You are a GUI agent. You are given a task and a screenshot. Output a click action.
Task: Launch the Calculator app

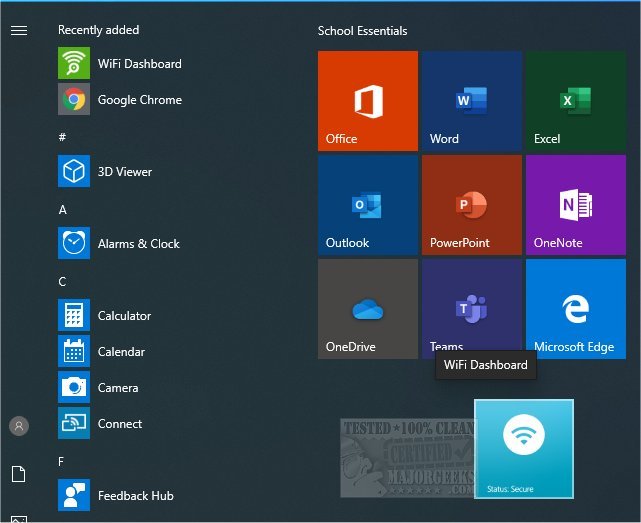tap(105, 315)
